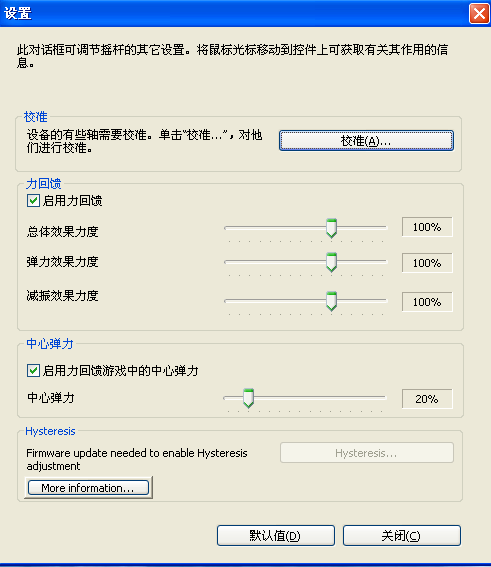
Task: Click the 弹力效果力度 slider track's left end
Action: point(228,262)
